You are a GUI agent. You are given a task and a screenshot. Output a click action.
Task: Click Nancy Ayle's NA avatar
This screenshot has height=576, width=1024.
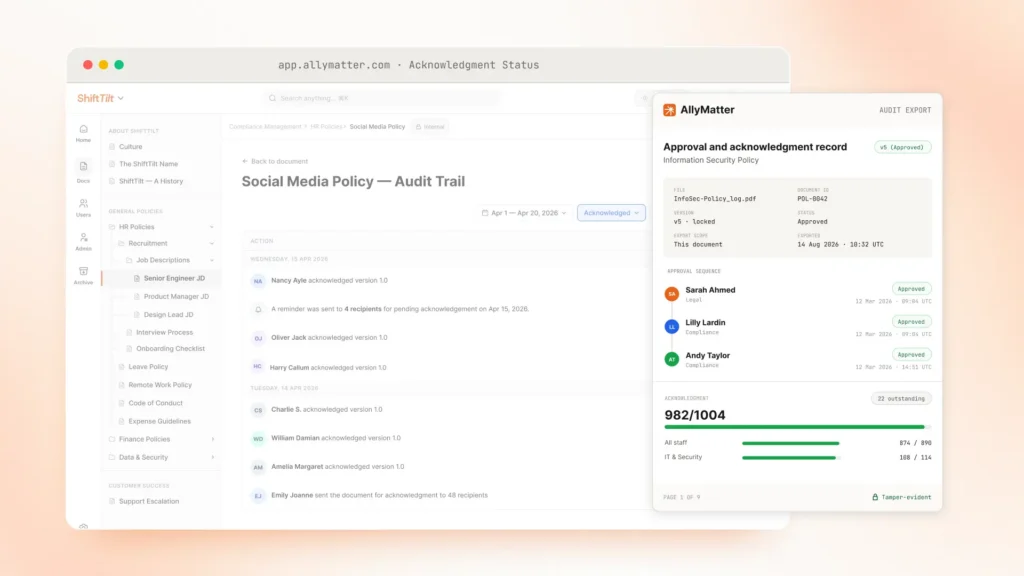258,281
